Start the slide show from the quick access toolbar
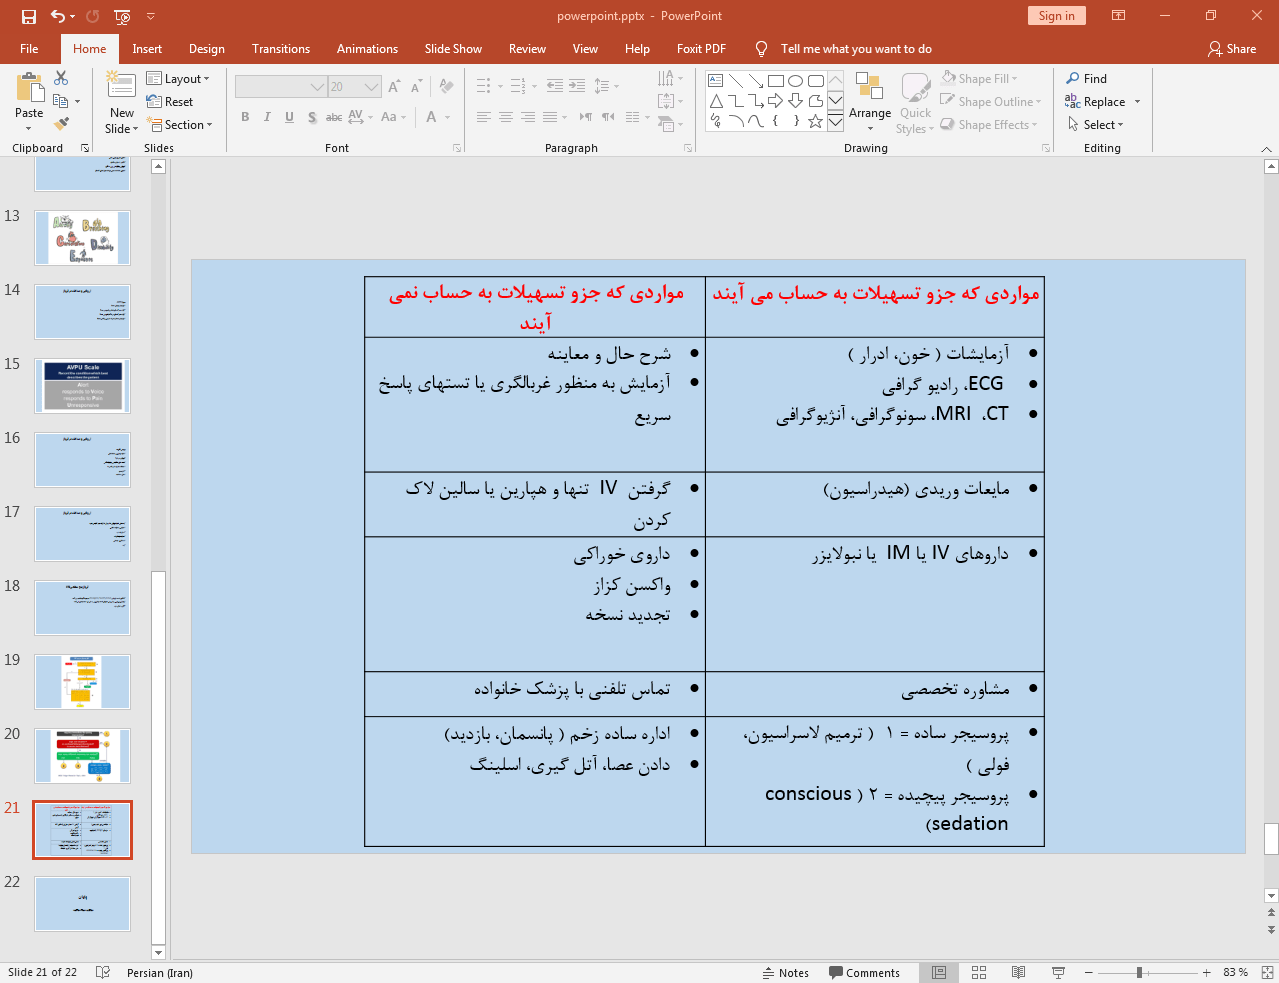Image resolution: width=1279 pixels, height=983 pixels. coord(122,16)
